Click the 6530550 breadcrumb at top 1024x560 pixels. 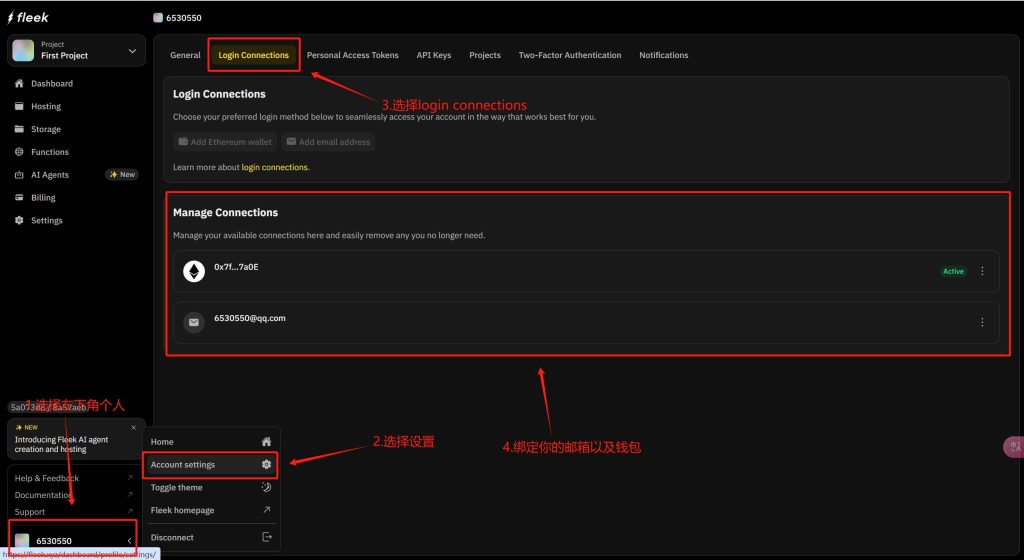(178, 18)
